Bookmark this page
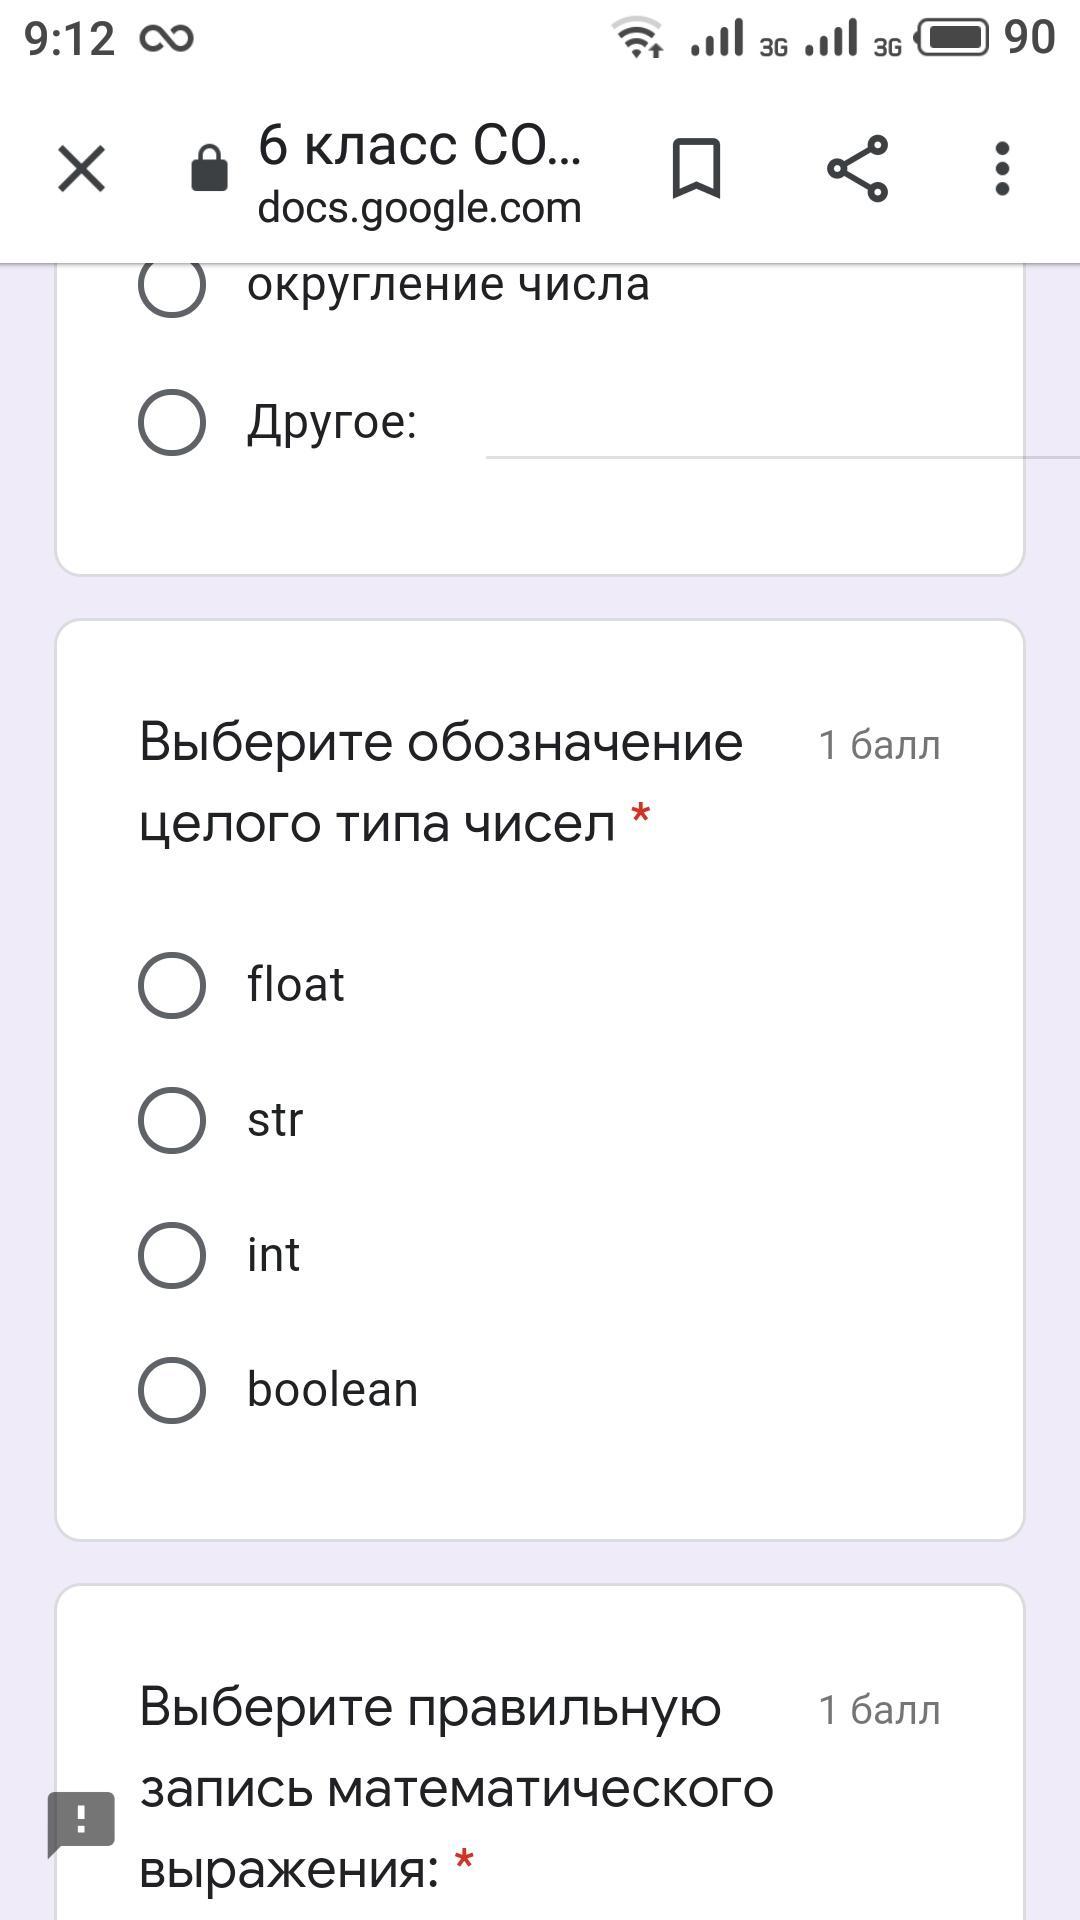 [x=696, y=168]
